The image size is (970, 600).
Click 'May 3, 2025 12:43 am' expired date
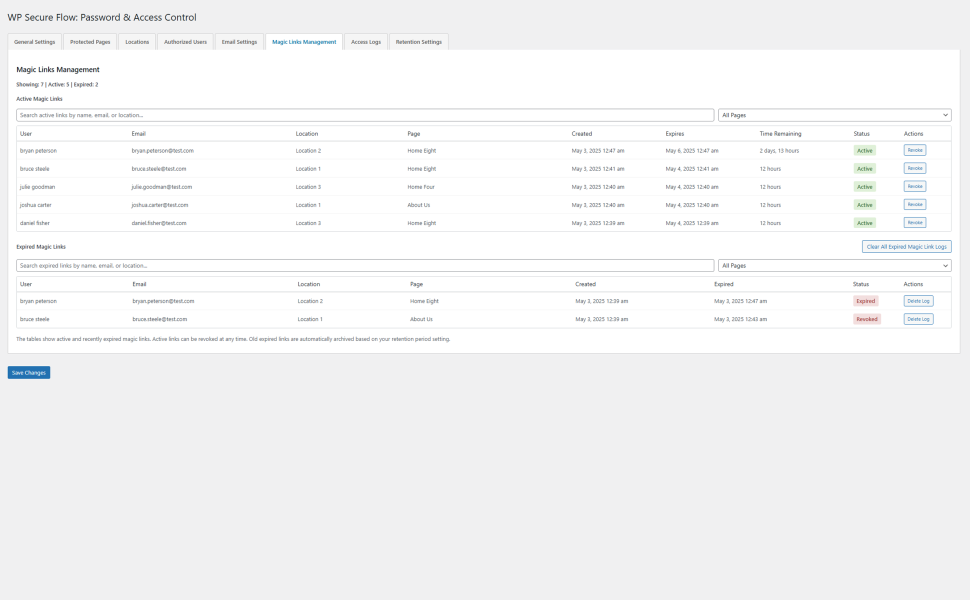tap(740, 319)
